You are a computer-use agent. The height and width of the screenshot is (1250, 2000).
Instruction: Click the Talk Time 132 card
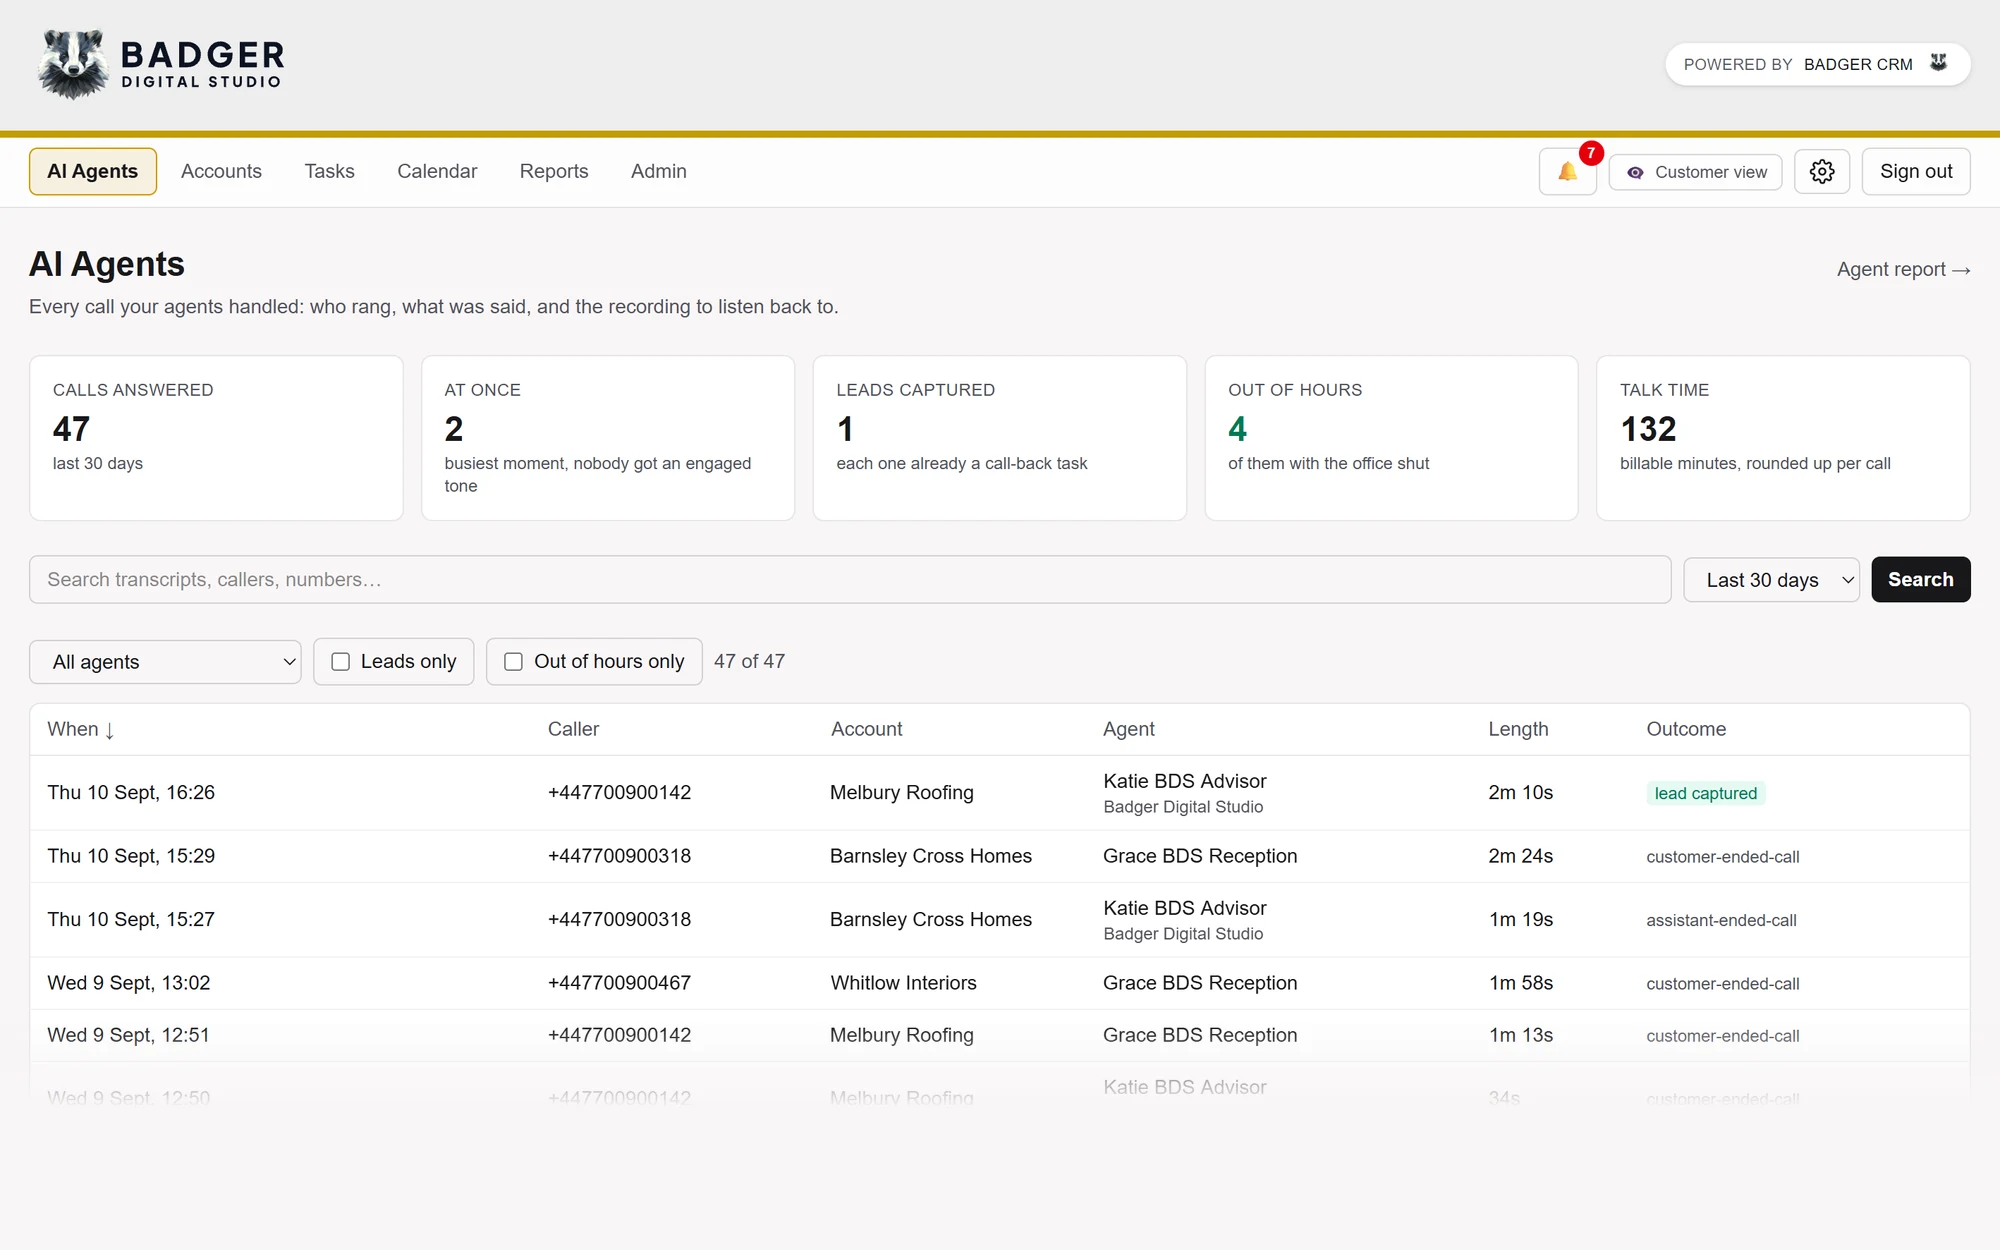[x=1783, y=438]
